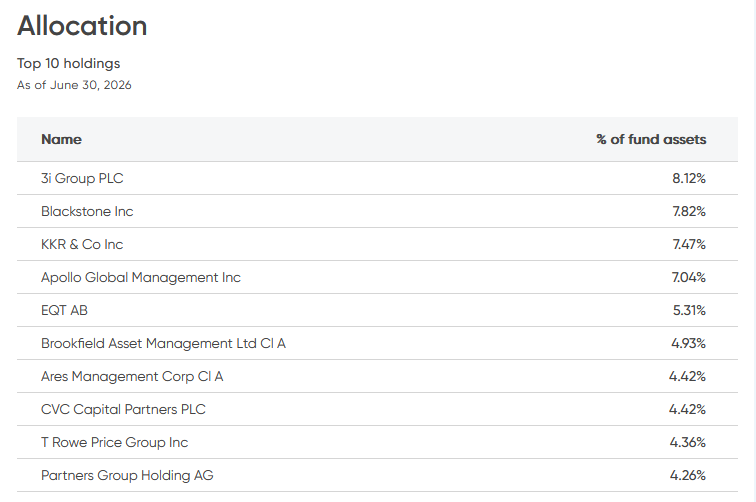Select the Top 10 holdings subtitle
Viewport: 756px width, 502px height.
pyautogui.click(x=68, y=64)
